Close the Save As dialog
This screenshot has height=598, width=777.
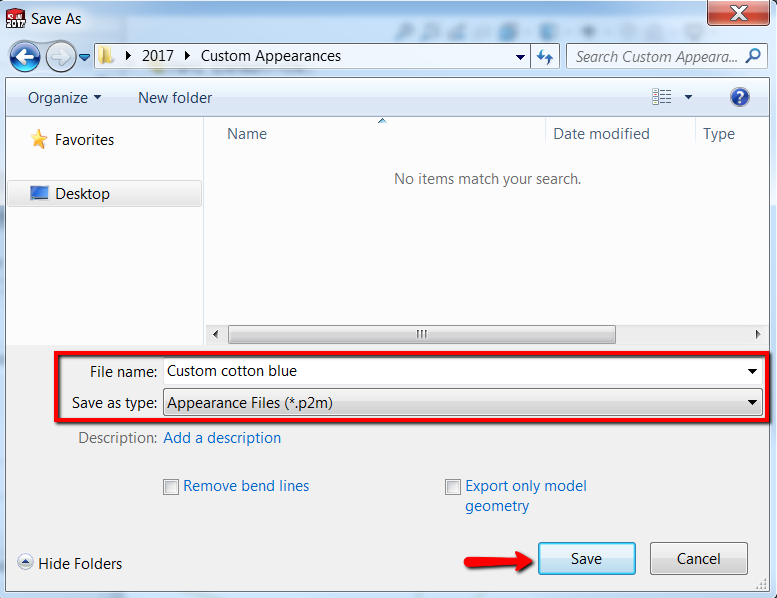pyautogui.click(x=738, y=12)
